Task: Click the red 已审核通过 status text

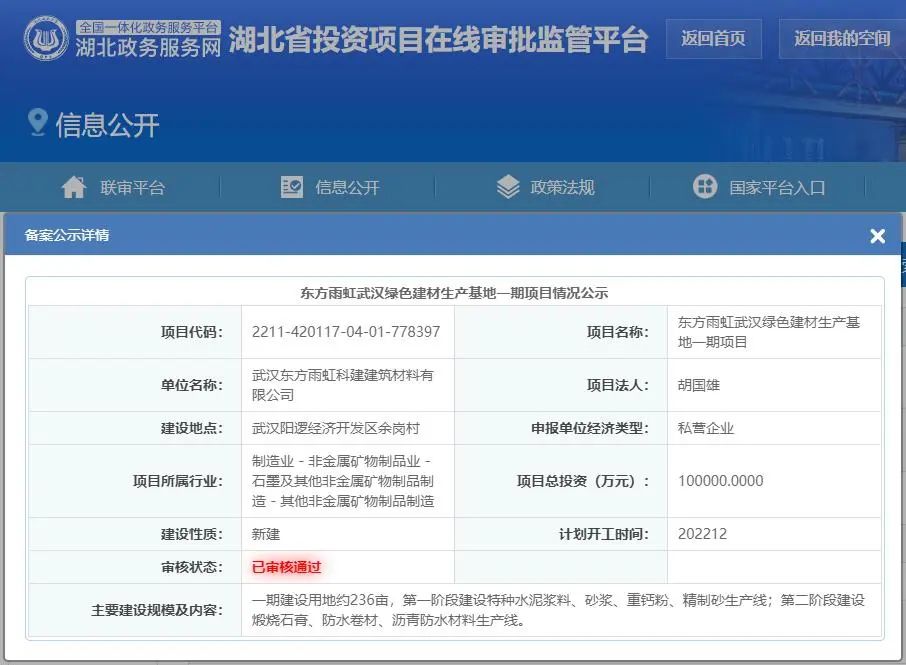Action: pos(287,567)
